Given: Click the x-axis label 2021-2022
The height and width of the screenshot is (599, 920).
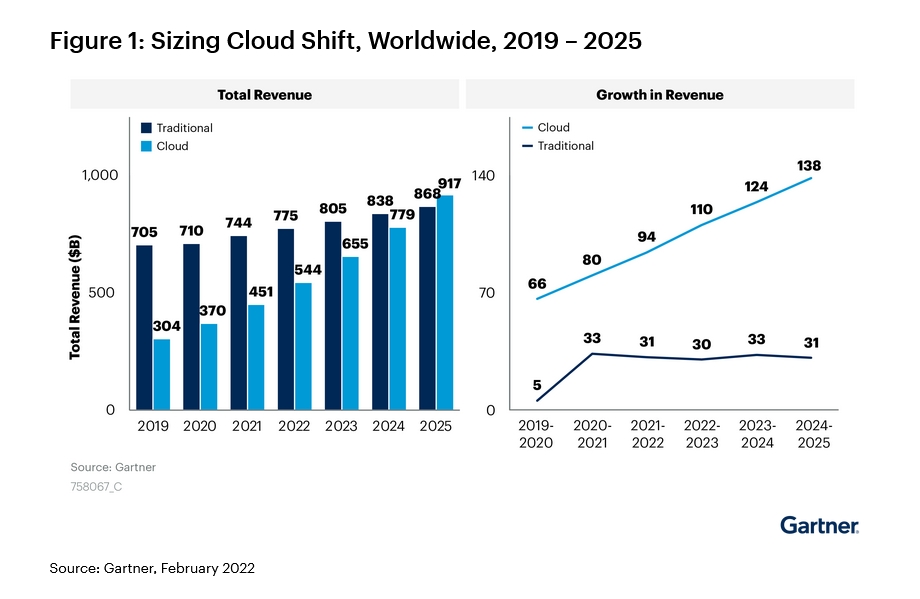Looking at the screenshot, I should pyautogui.click(x=648, y=434).
